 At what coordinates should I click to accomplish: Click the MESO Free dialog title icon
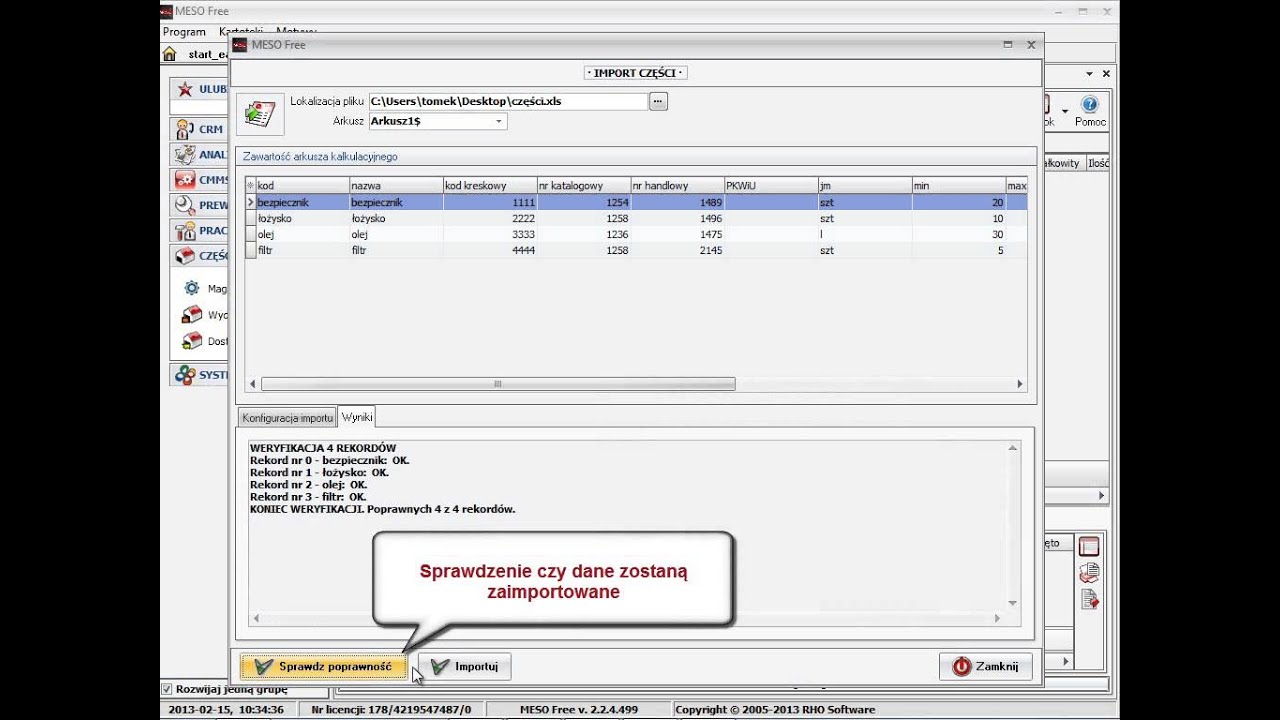pos(240,45)
